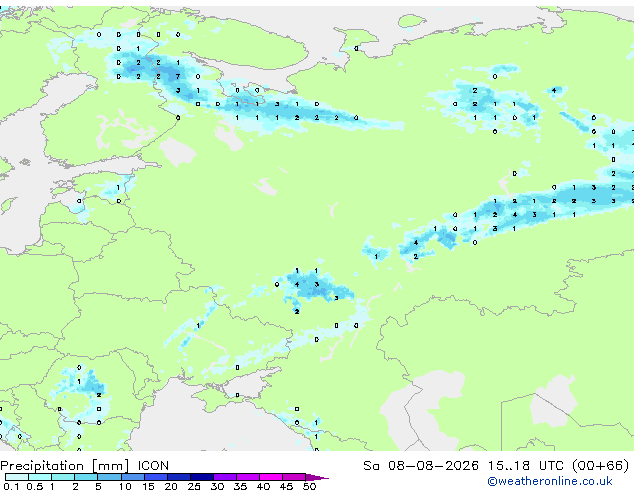Click the precipitation value '7' on the map
This screenshot has height=490, width=634.
pyautogui.click(x=178, y=76)
